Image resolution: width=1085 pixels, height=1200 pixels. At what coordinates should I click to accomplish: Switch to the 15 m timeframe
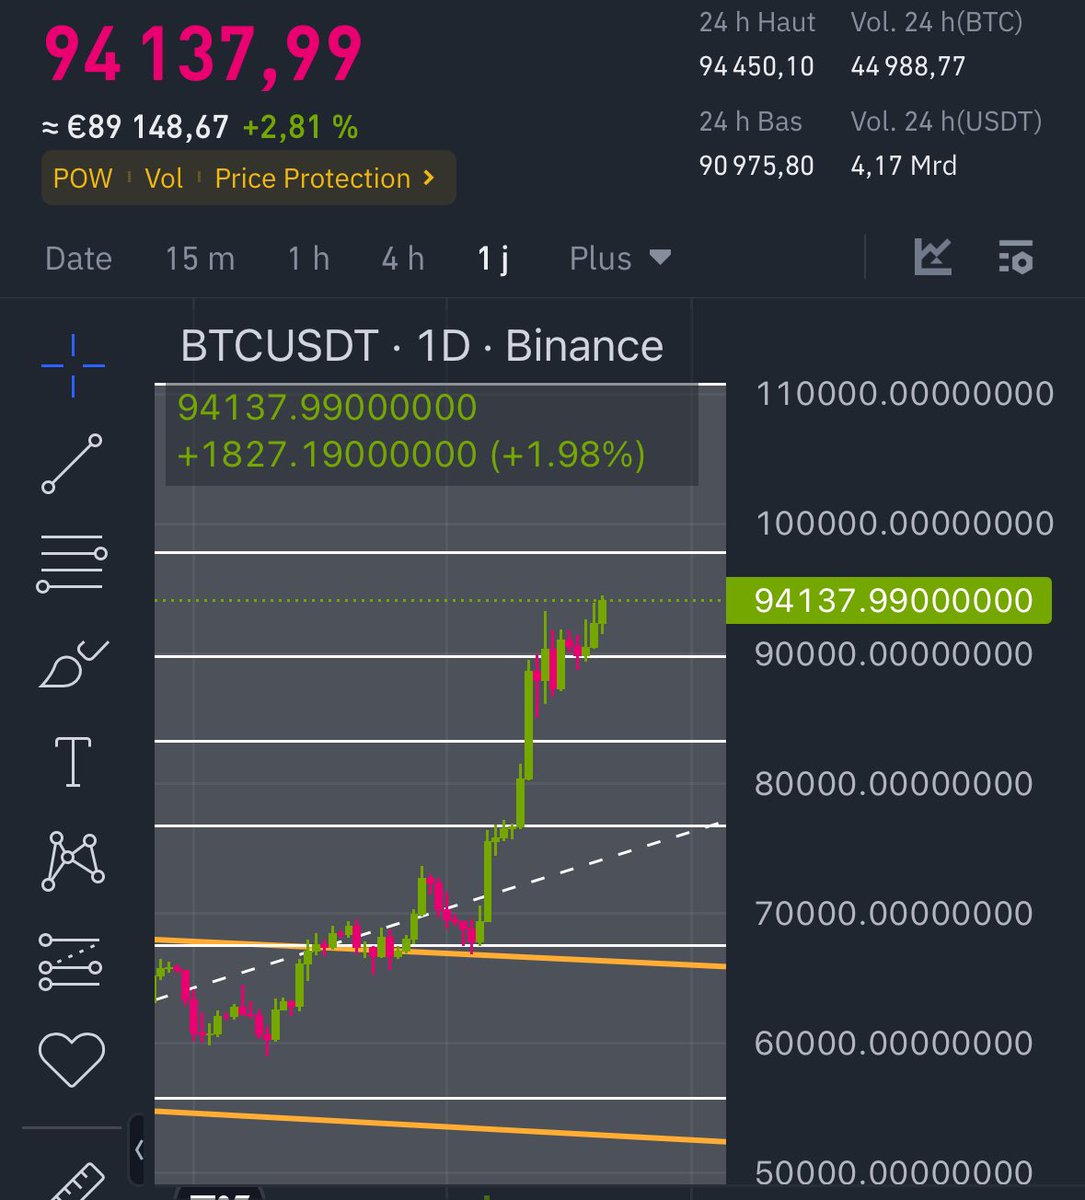[x=200, y=259]
